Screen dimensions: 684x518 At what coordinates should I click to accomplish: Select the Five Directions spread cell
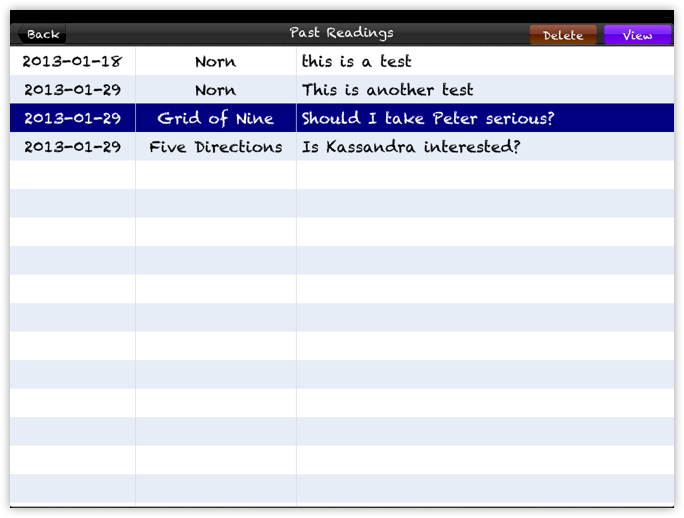pos(215,147)
